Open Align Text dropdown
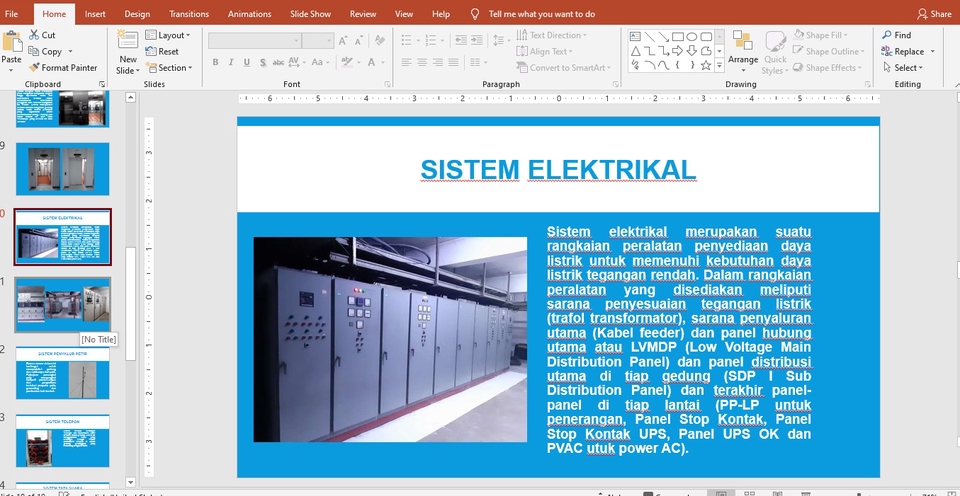 [x=545, y=51]
